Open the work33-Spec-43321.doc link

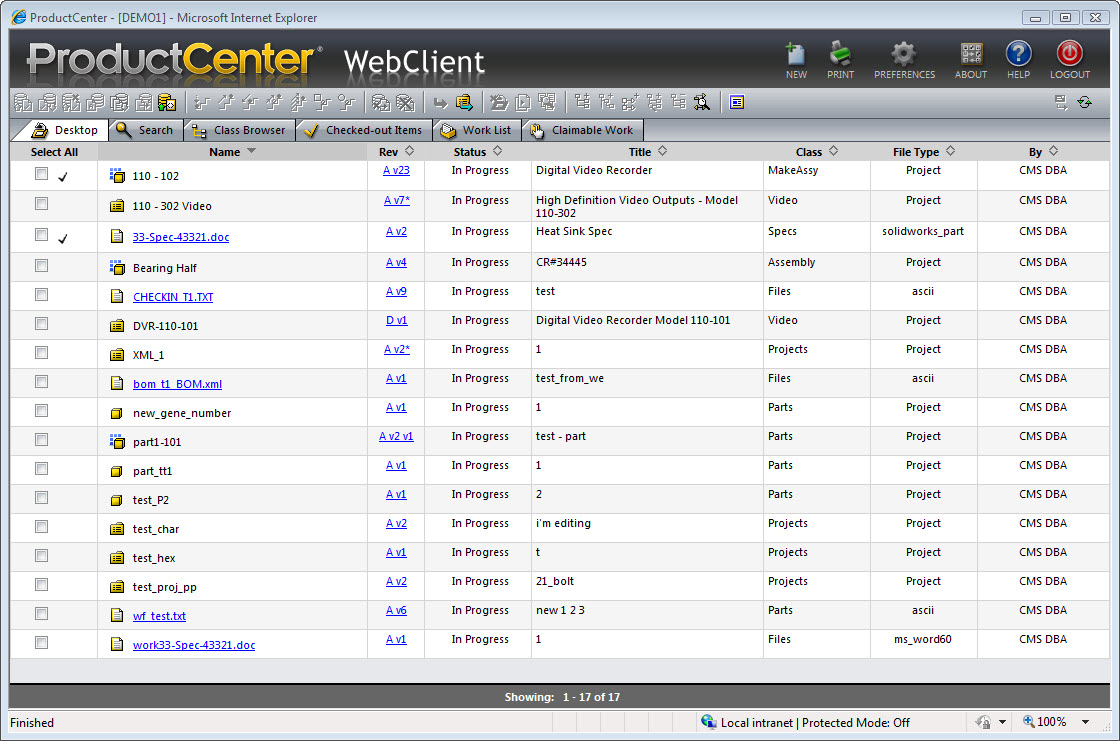click(x=194, y=645)
